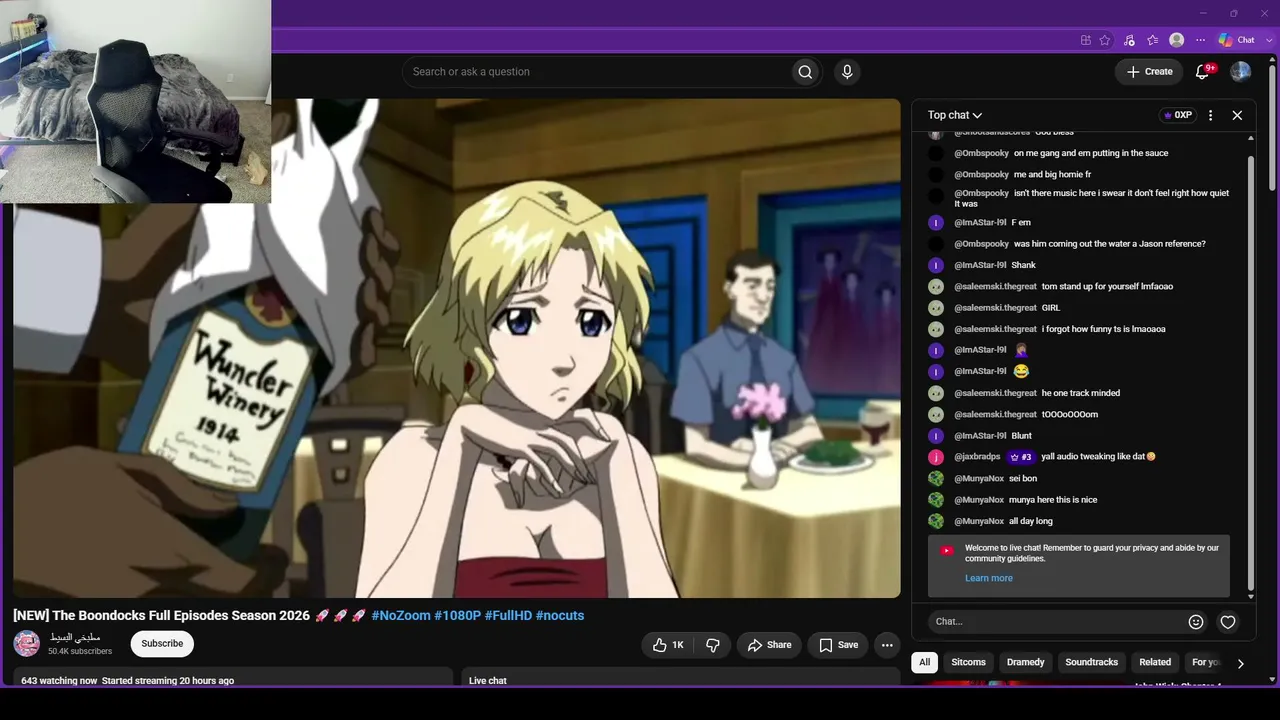Screen dimensions: 1280x720
Task: Click the channel avatar below the video title
Action: 27,643
